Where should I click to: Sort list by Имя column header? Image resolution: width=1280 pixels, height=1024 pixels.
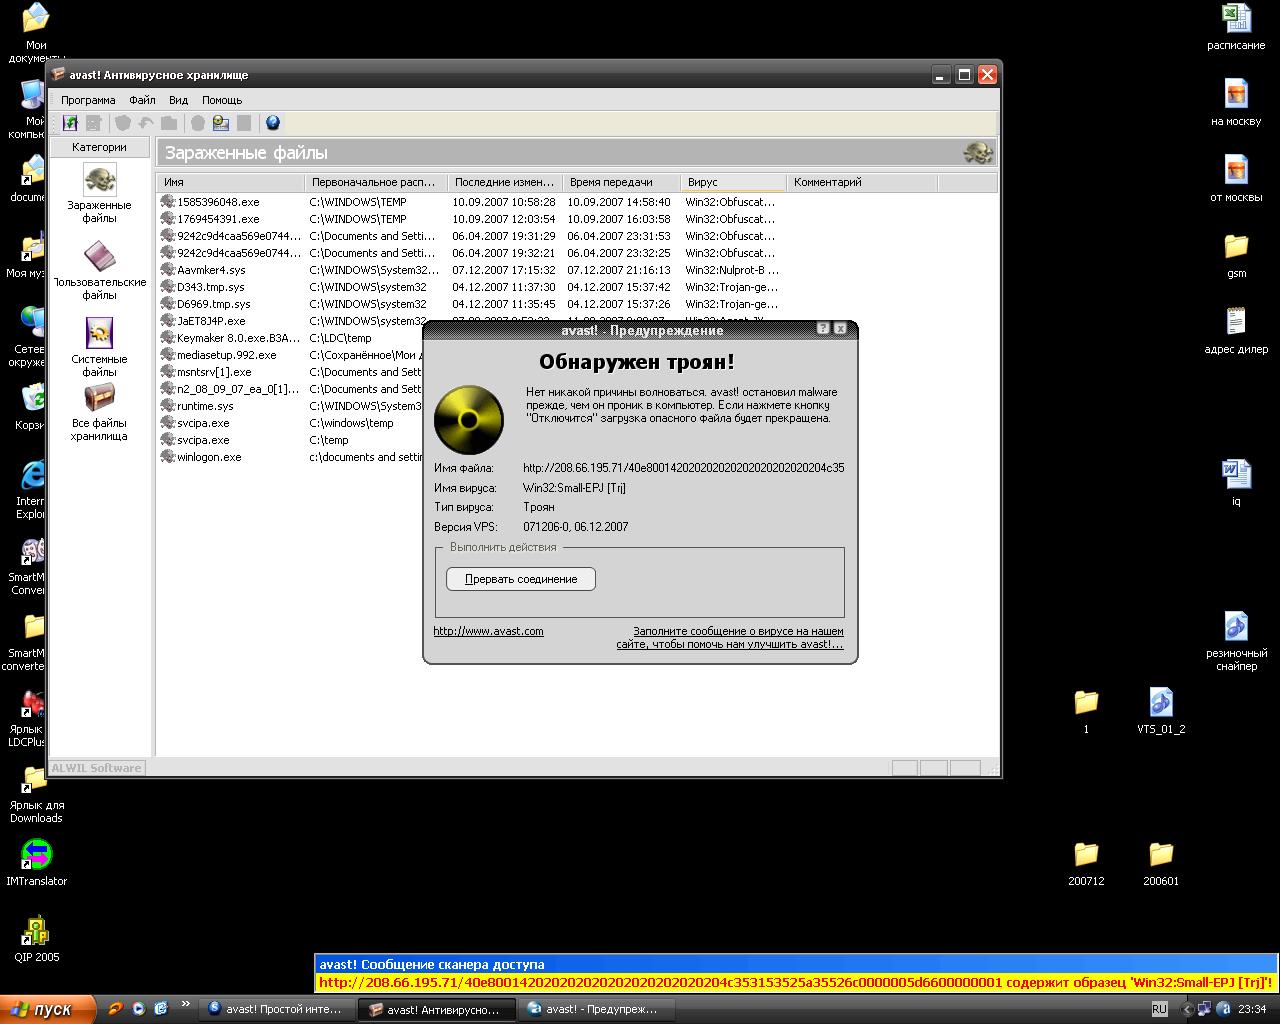230,182
